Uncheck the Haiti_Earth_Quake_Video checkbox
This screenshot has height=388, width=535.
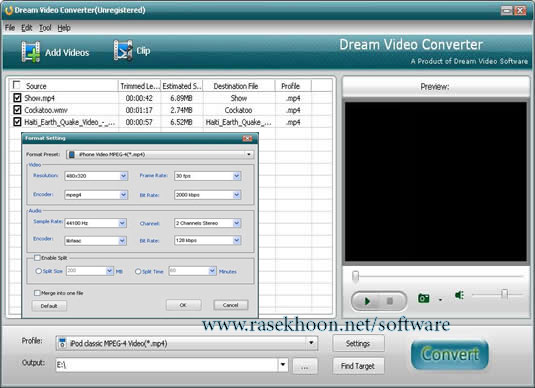click(17, 122)
